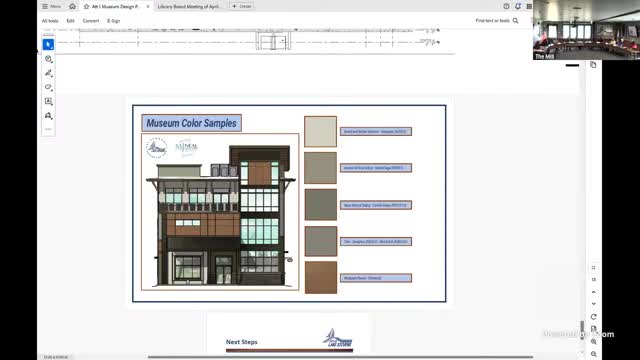The image size is (640, 360).
Task: Click the Next Steps slide heading
Action: [242, 342]
